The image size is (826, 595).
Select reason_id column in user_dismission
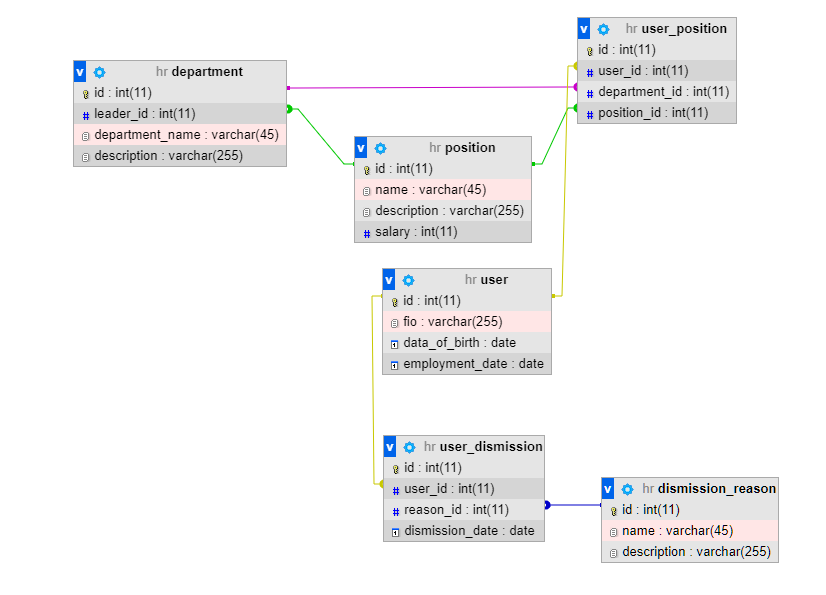click(449, 510)
